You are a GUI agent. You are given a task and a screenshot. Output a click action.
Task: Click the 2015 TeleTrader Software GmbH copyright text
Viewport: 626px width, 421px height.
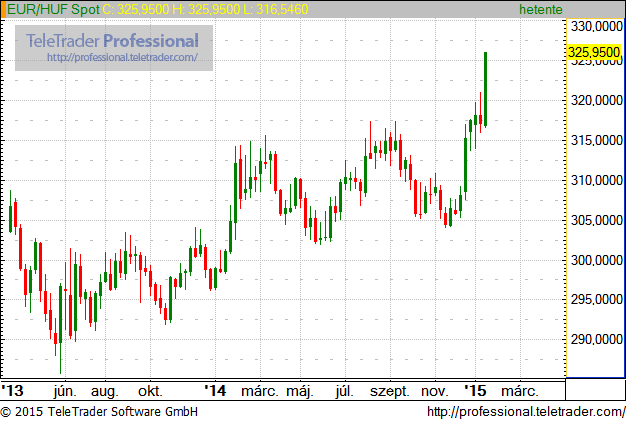pos(99,412)
